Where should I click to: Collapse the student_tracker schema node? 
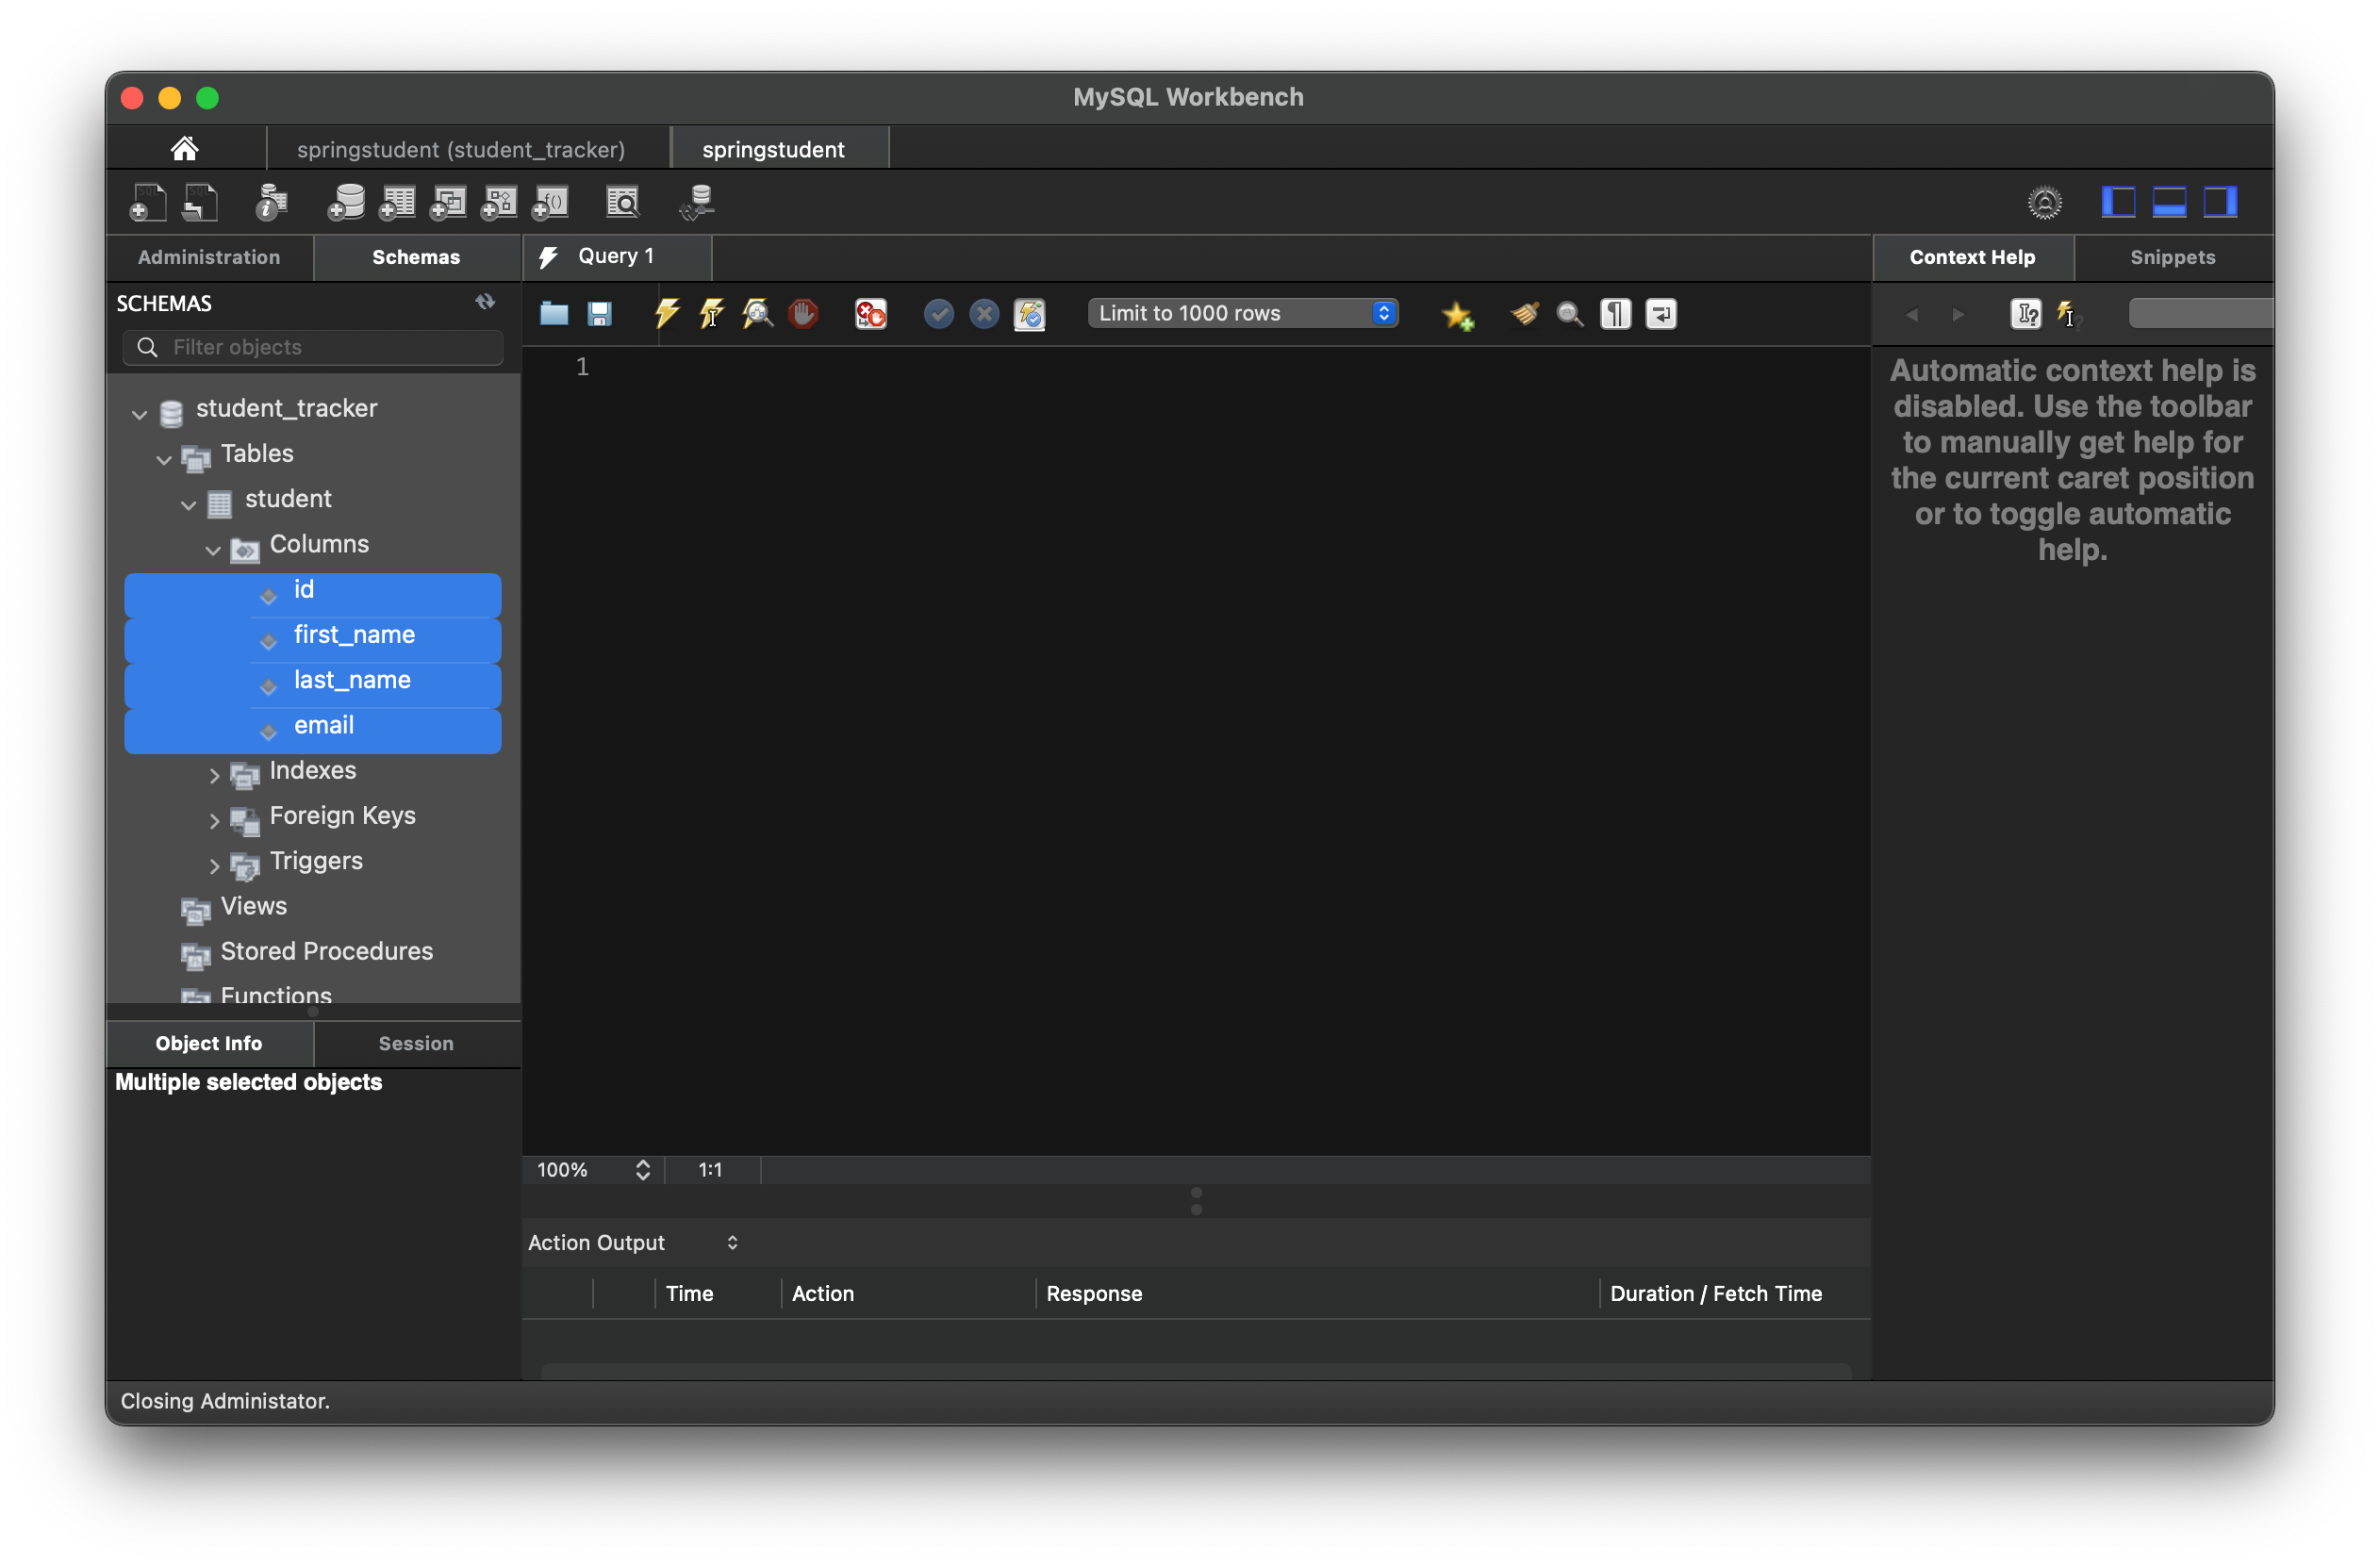pyautogui.click(x=140, y=413)
